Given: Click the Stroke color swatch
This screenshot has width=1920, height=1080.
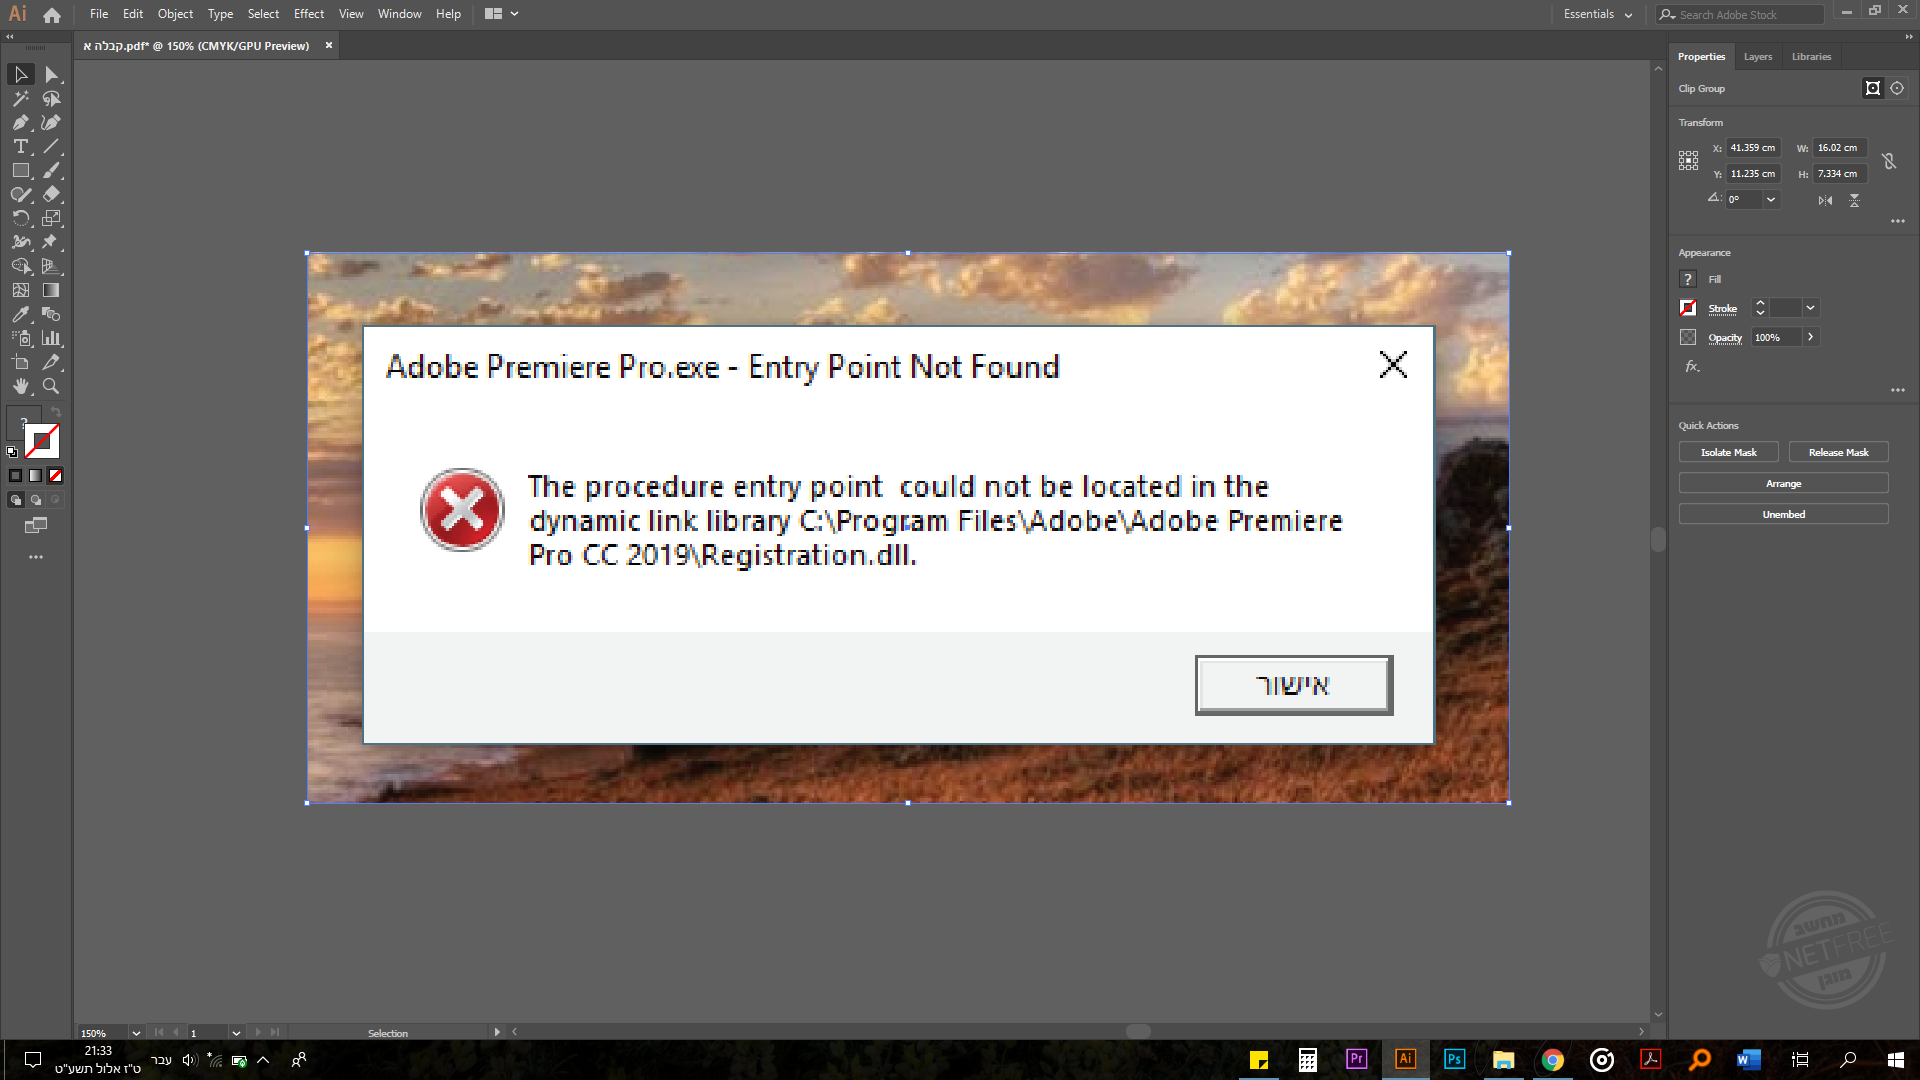Looking at the screenshot, I should point(1688,308).
